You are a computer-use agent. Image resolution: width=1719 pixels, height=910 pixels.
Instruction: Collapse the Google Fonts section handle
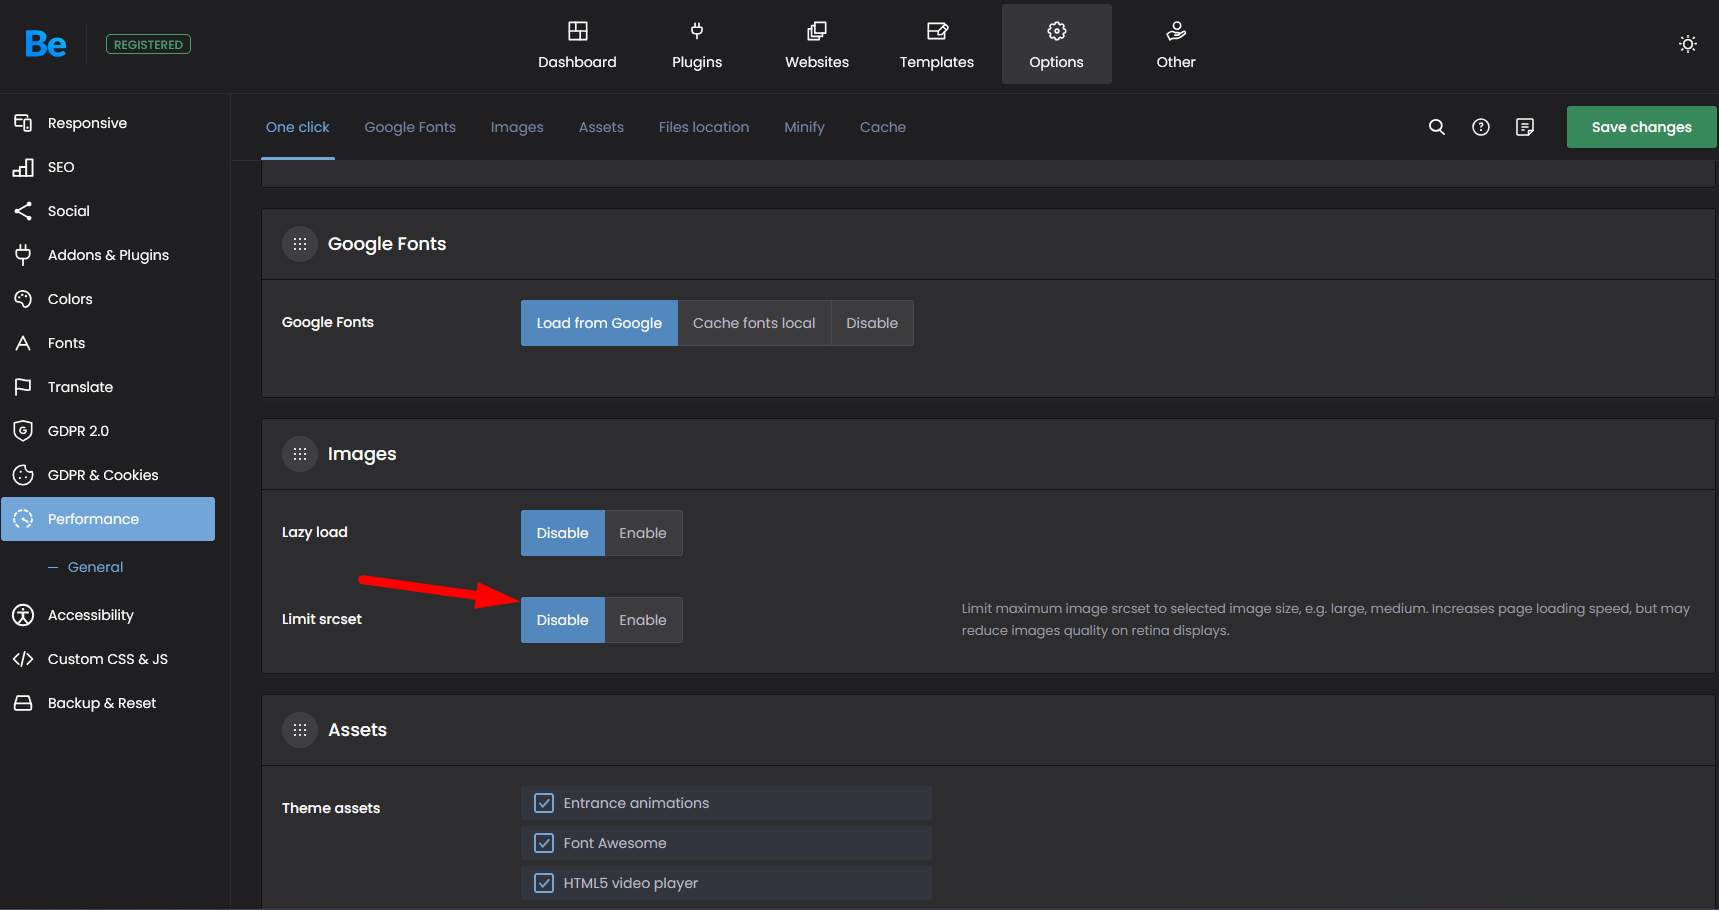click(x=300, y=244)
